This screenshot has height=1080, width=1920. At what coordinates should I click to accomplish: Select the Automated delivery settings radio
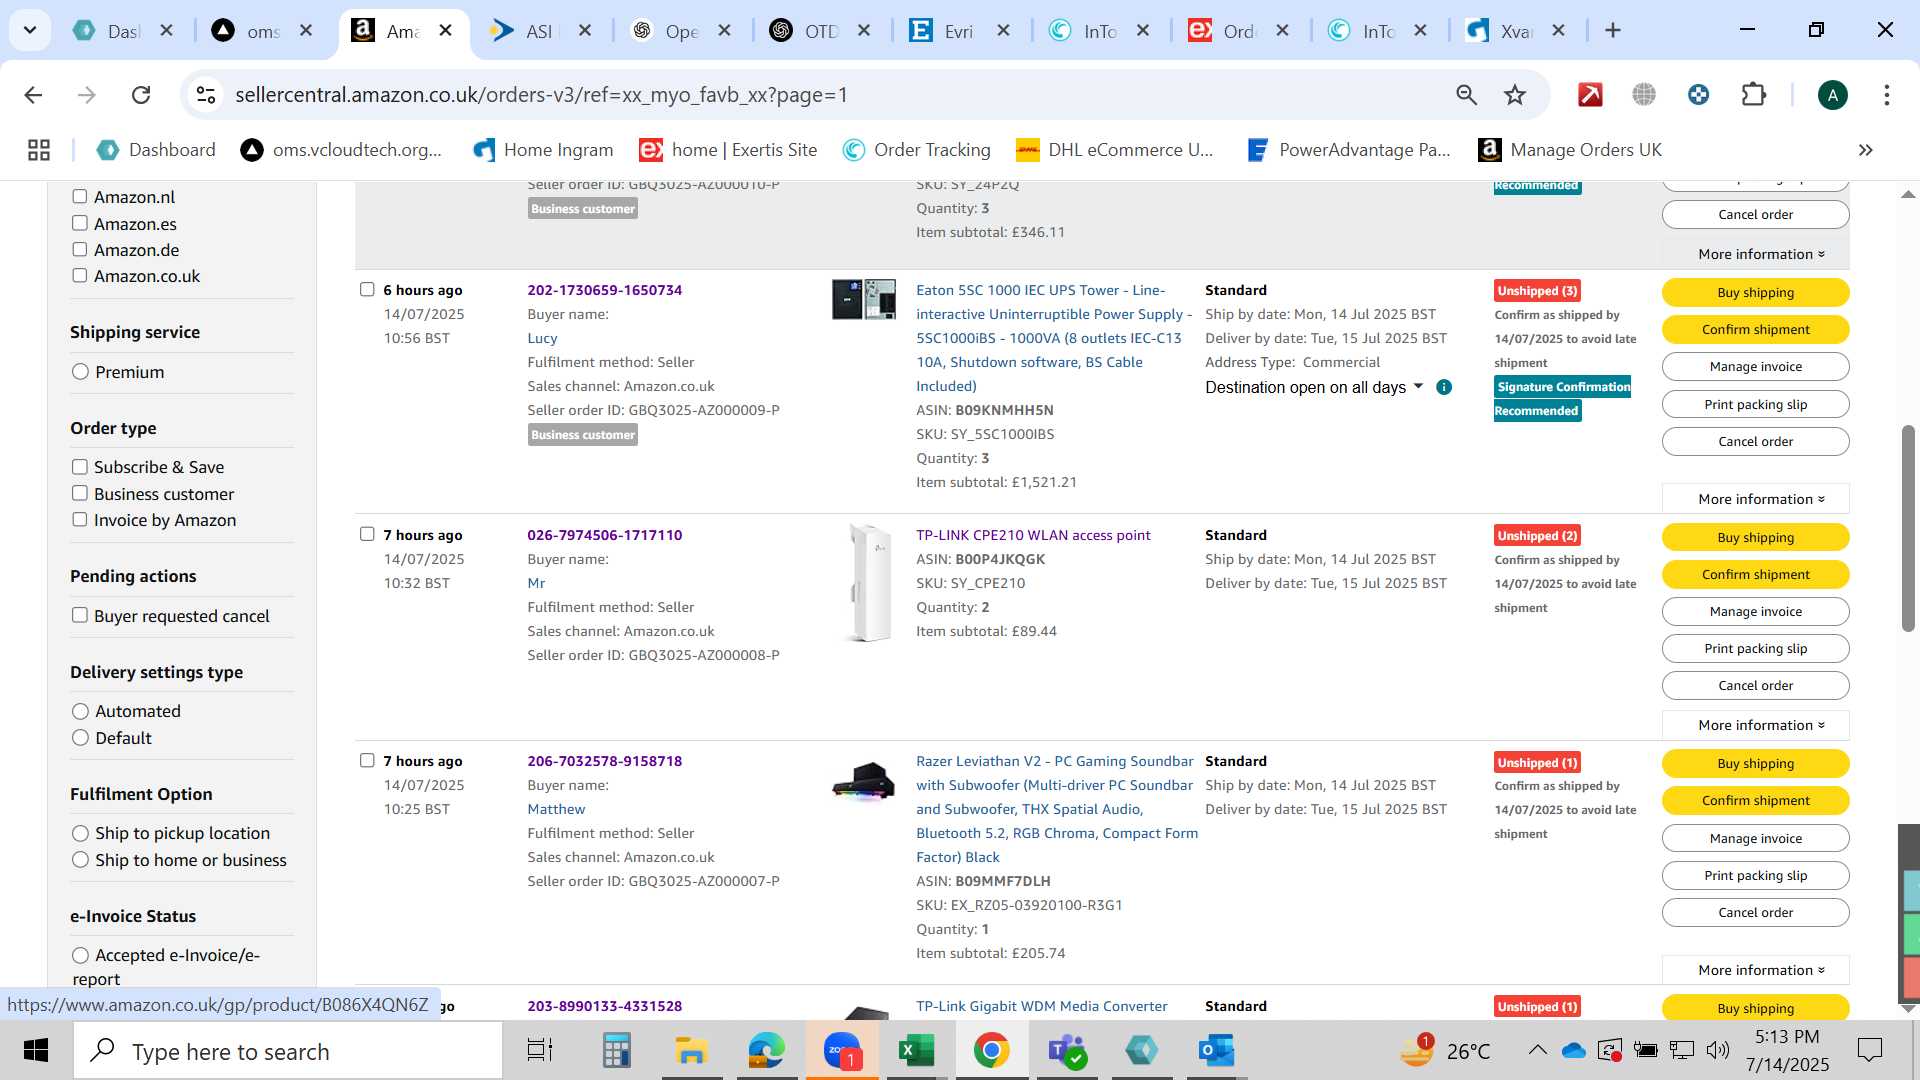[x=81, y=711]
